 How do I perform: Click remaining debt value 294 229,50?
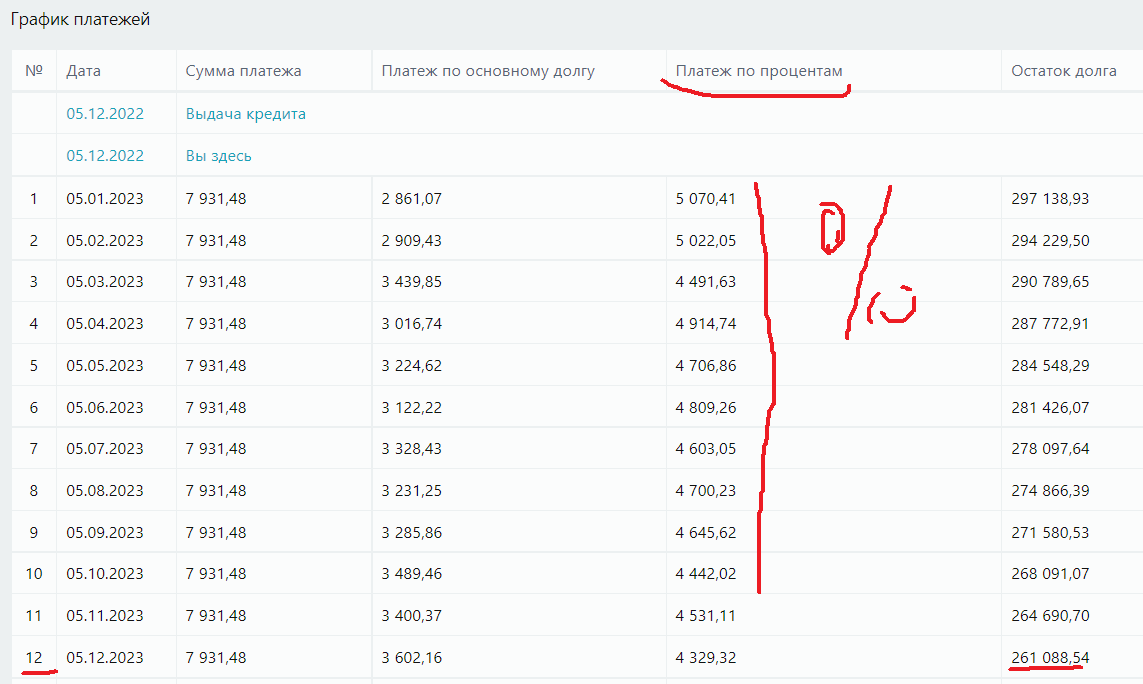pyautogui.click(x=1050, y=241)
